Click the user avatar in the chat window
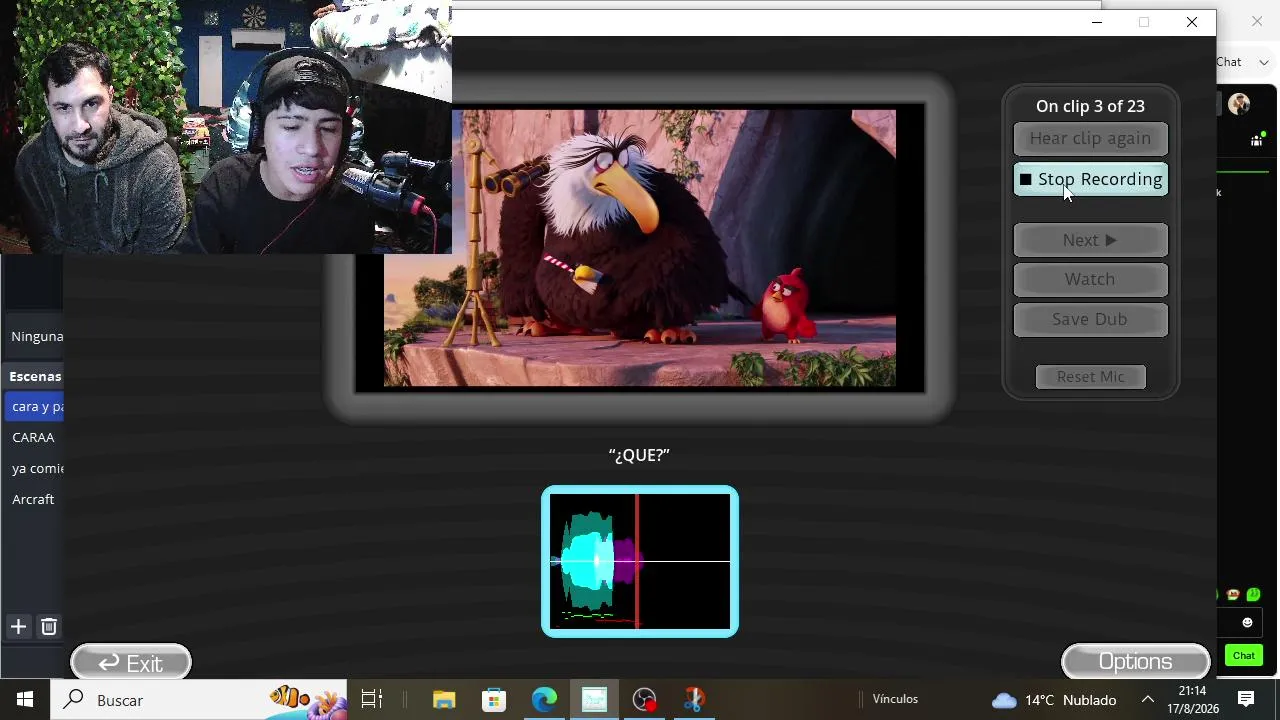The image size is (1280, 720). tap(1239, 103)
